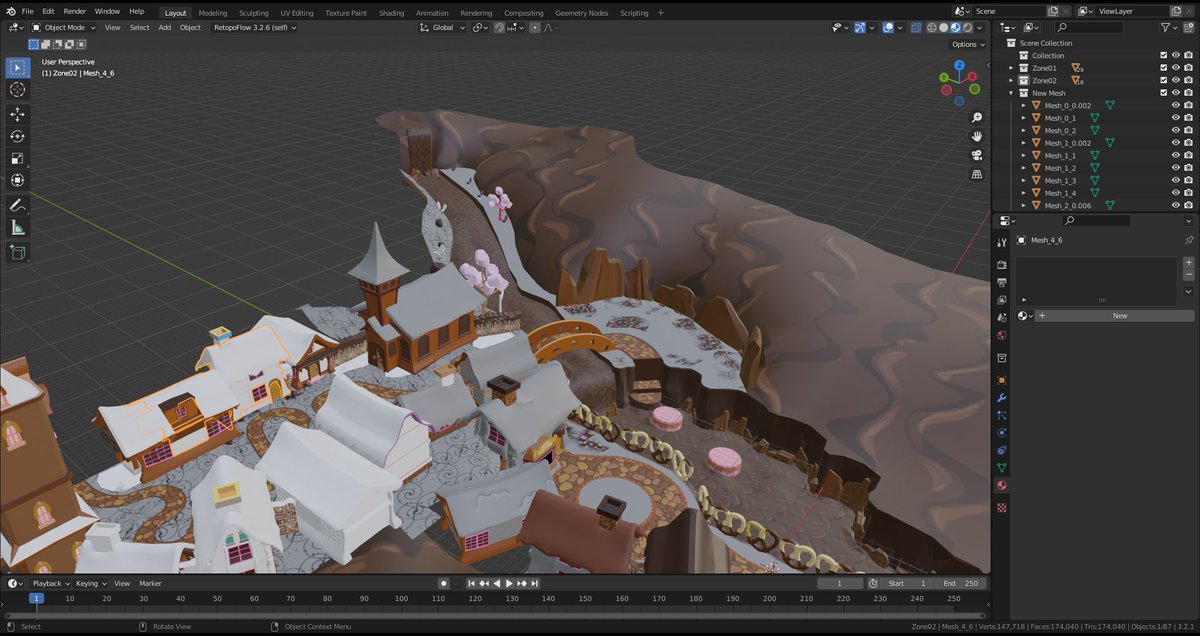The image size is (1200, 636).
Task: Open the Output properties tab
Action: (x=1002, y=282)
